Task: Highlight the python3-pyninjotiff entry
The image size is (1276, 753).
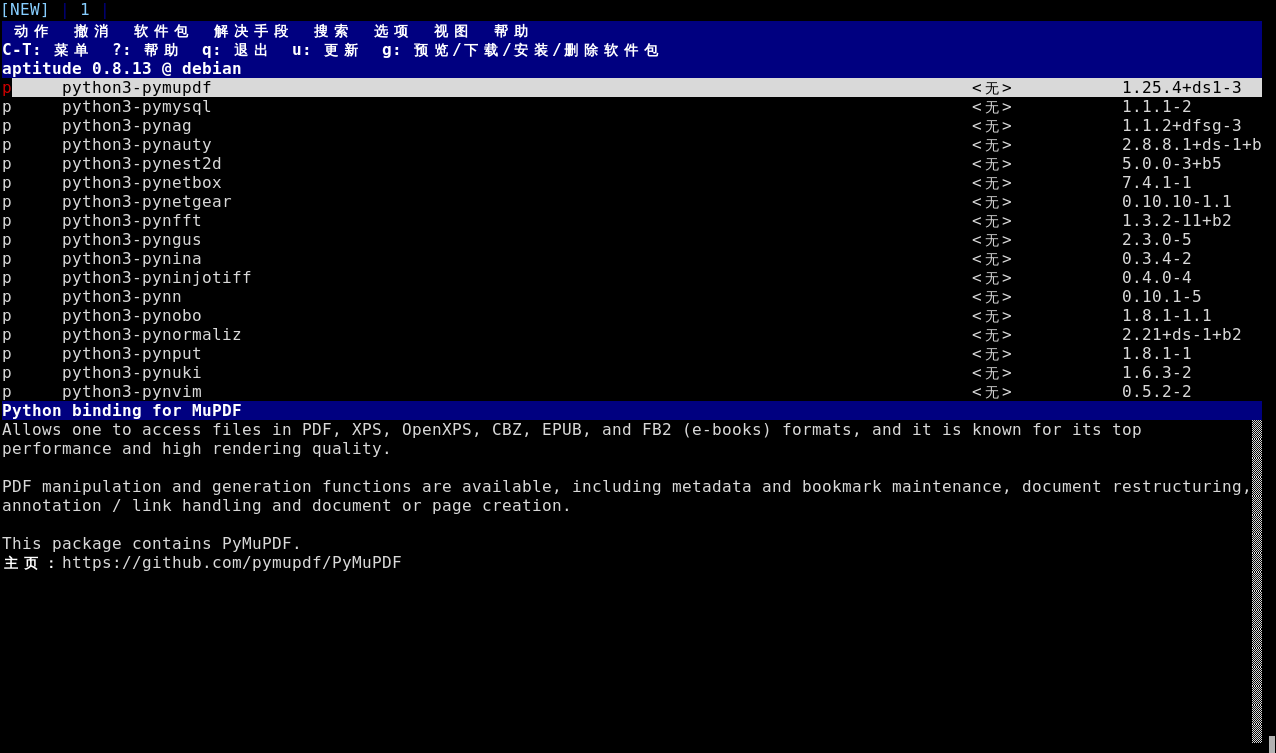Action: tap(156, 278)
